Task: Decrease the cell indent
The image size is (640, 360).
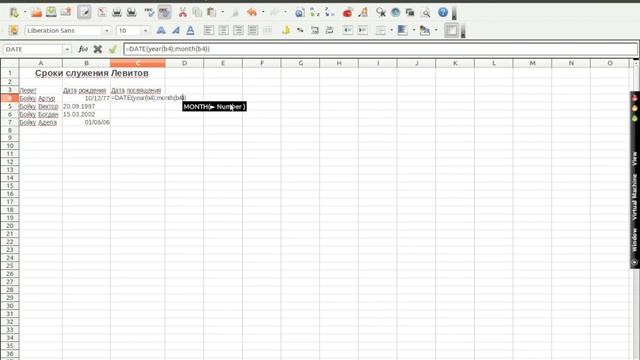Action: coord(348,30)
